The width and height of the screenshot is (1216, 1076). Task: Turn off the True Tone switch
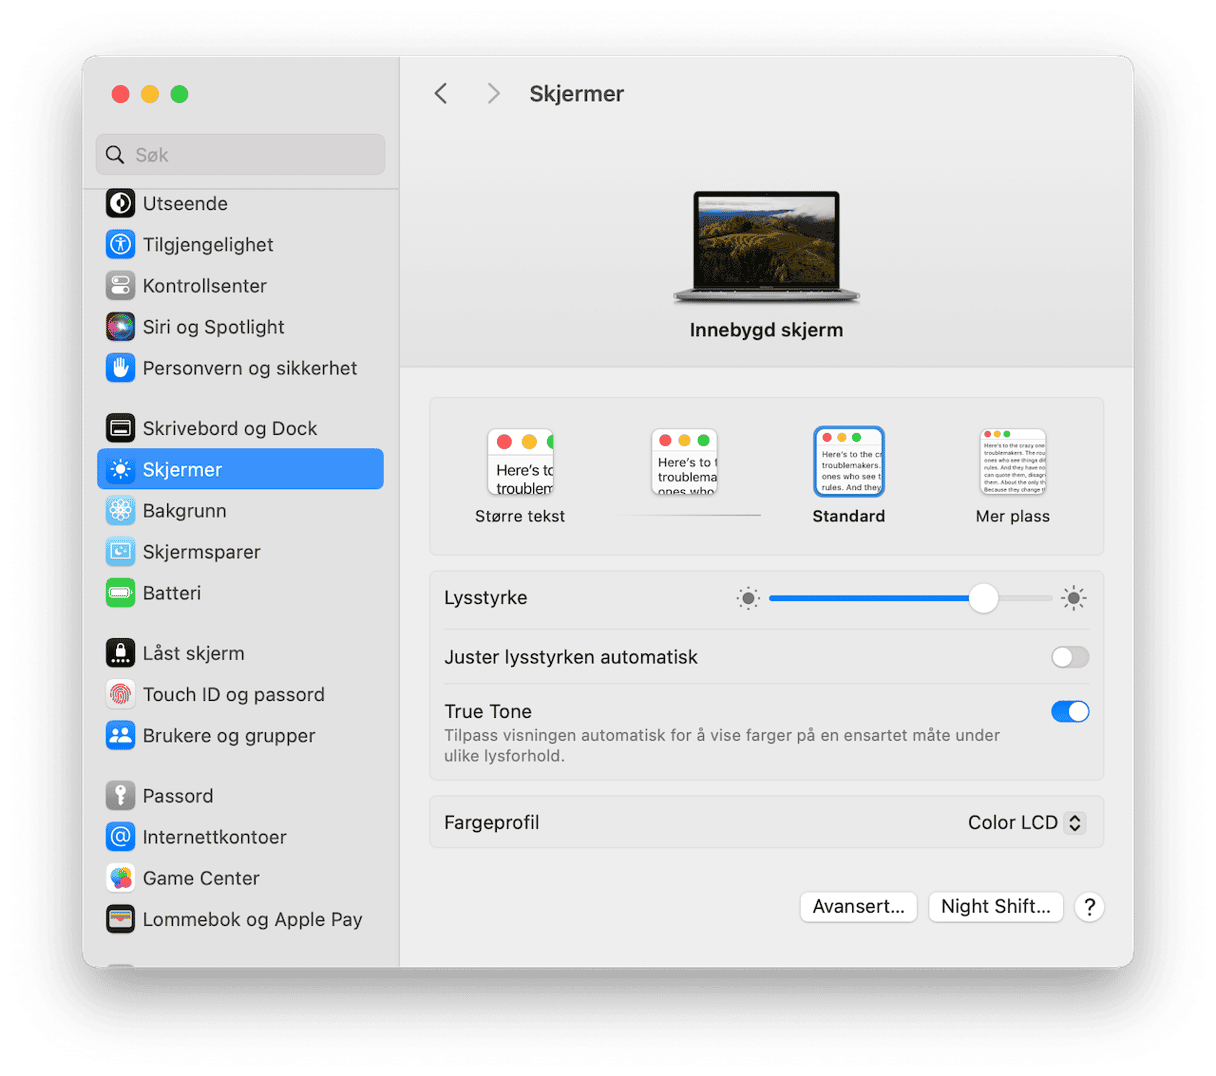(x=1070, y=711)
